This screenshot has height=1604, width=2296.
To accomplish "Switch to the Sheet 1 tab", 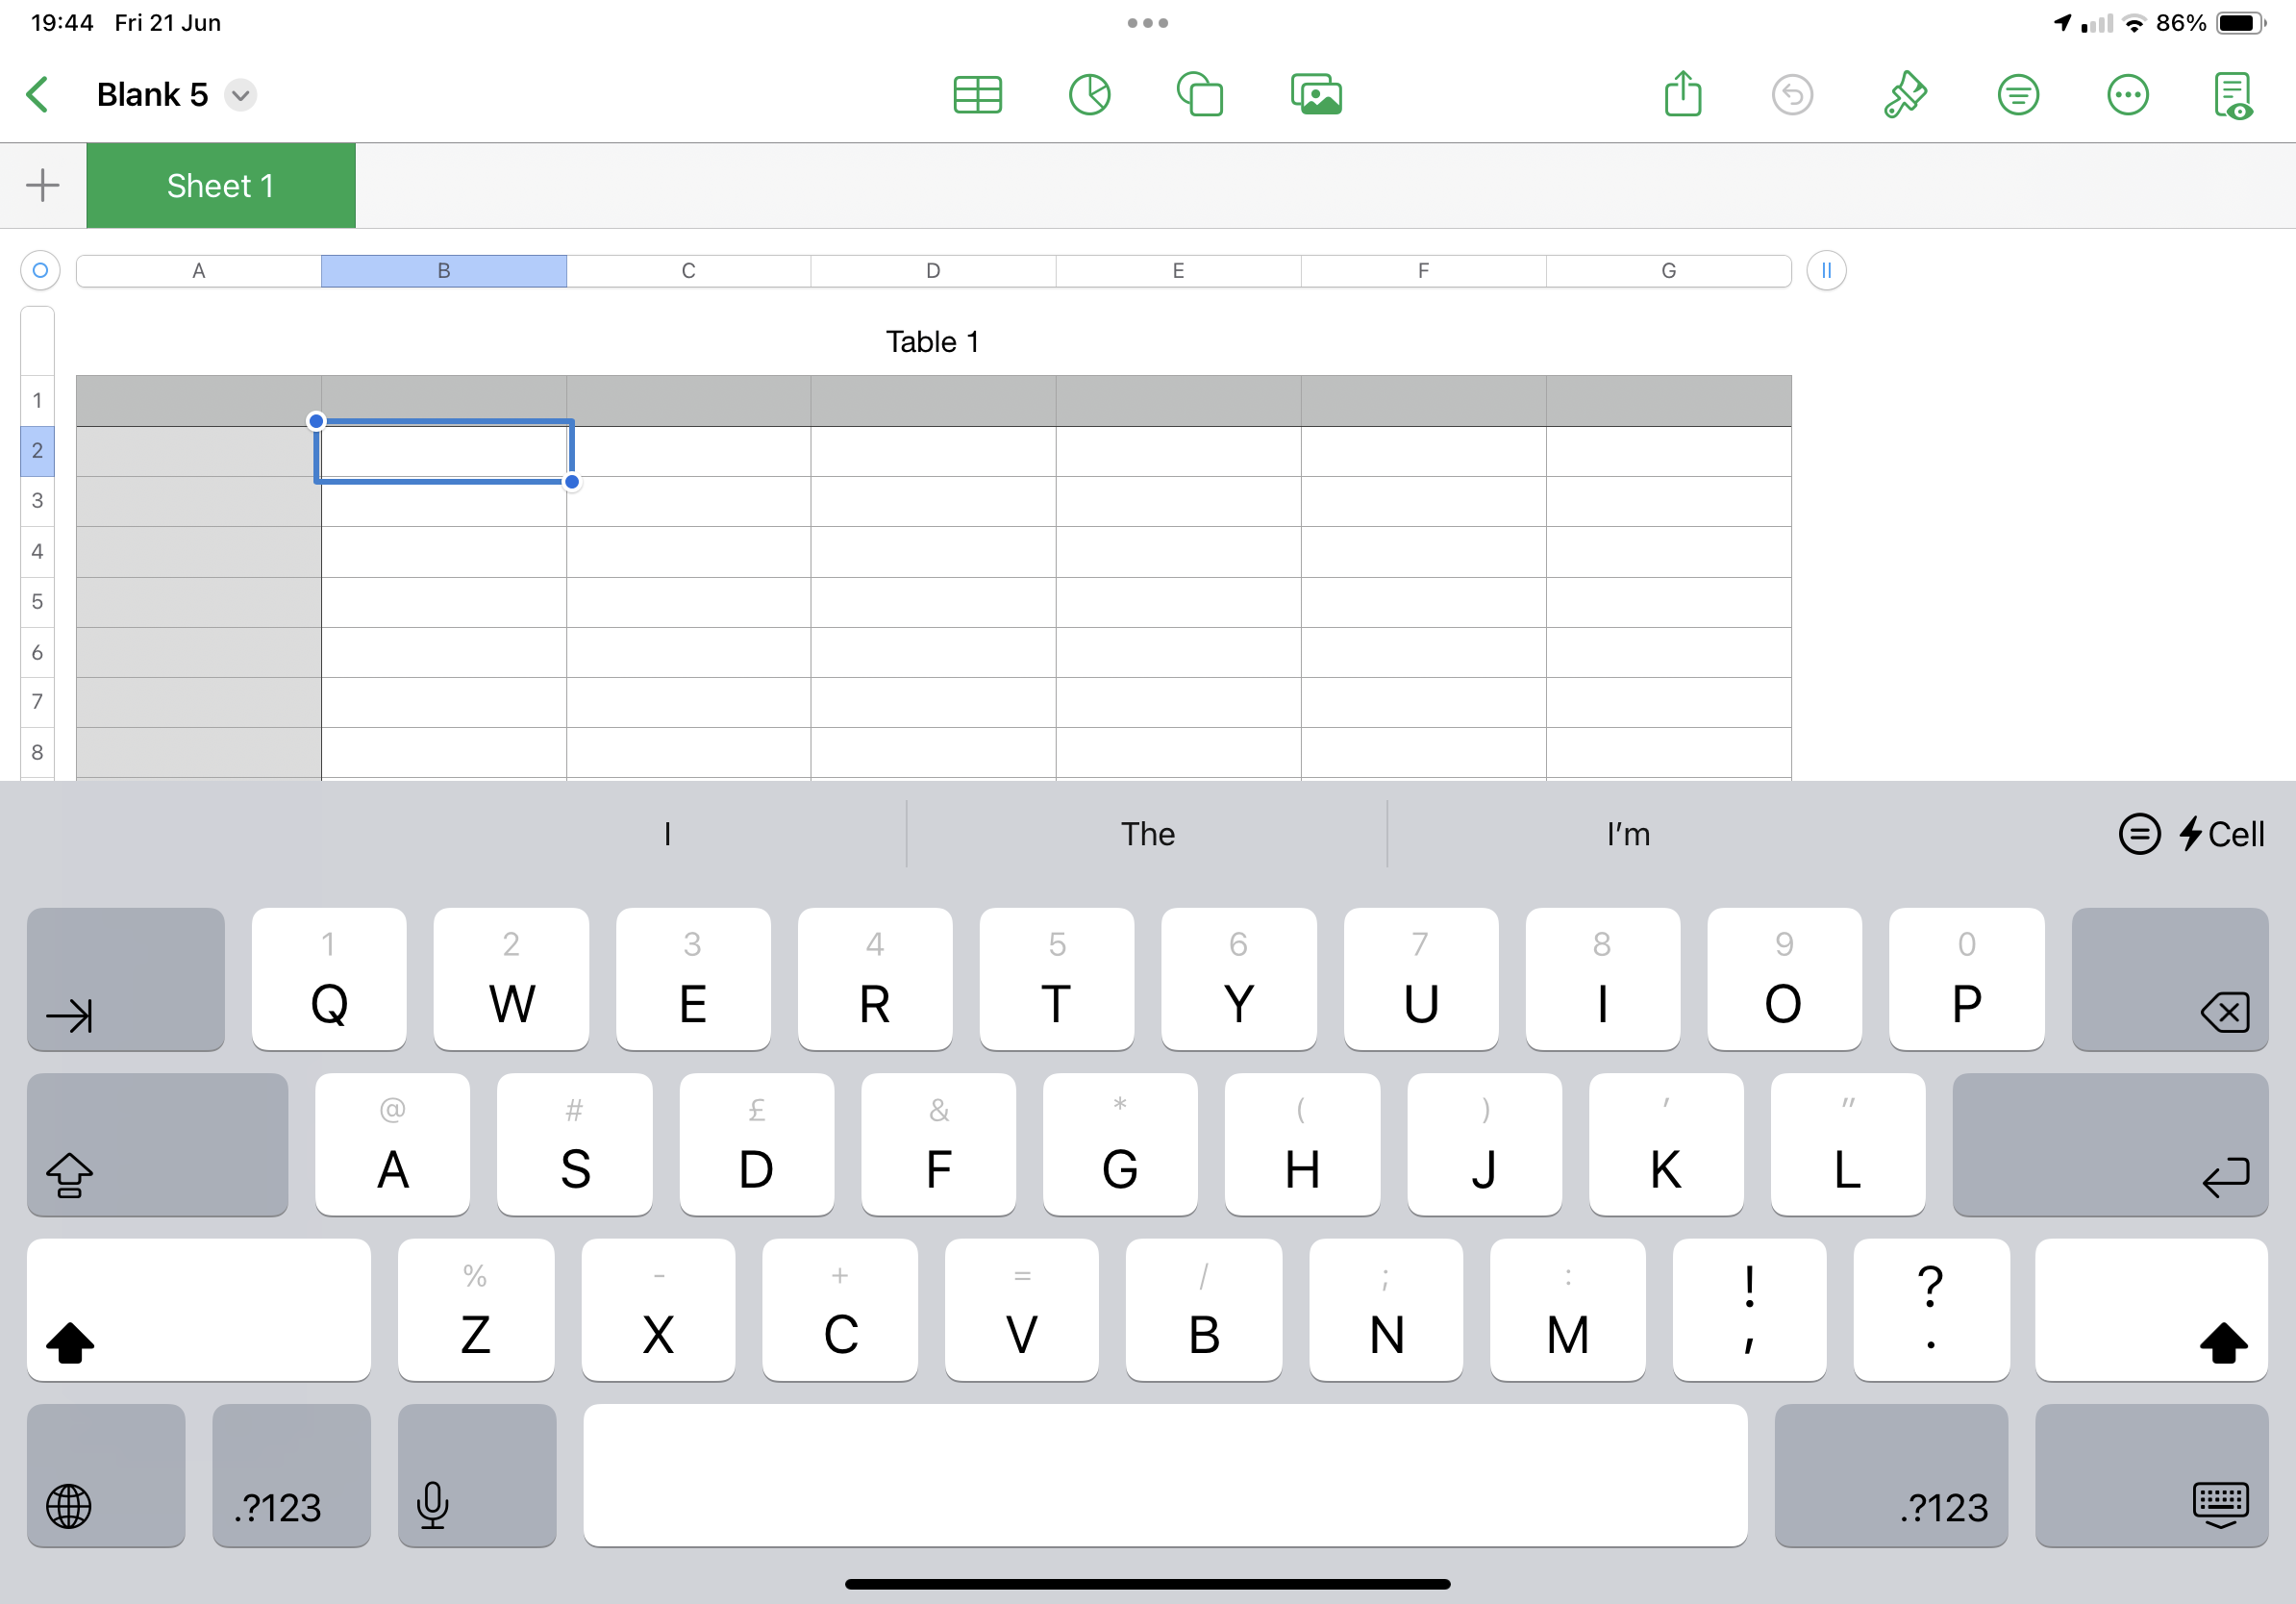I will (221, 186).
